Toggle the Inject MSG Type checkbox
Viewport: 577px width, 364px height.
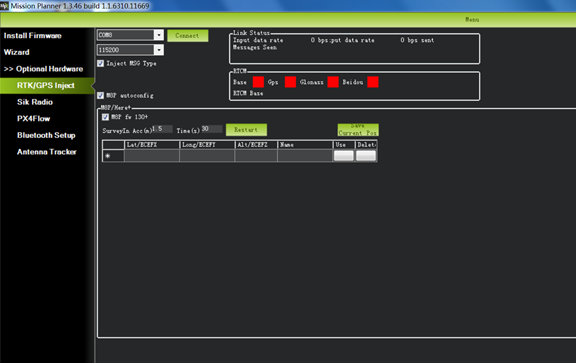[100, 63]
